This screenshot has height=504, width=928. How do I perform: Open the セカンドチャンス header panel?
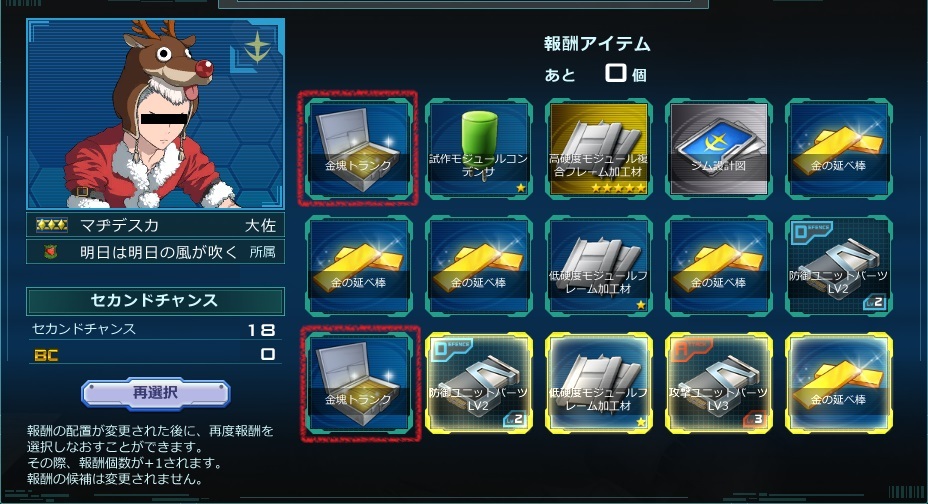coord(155,301)
